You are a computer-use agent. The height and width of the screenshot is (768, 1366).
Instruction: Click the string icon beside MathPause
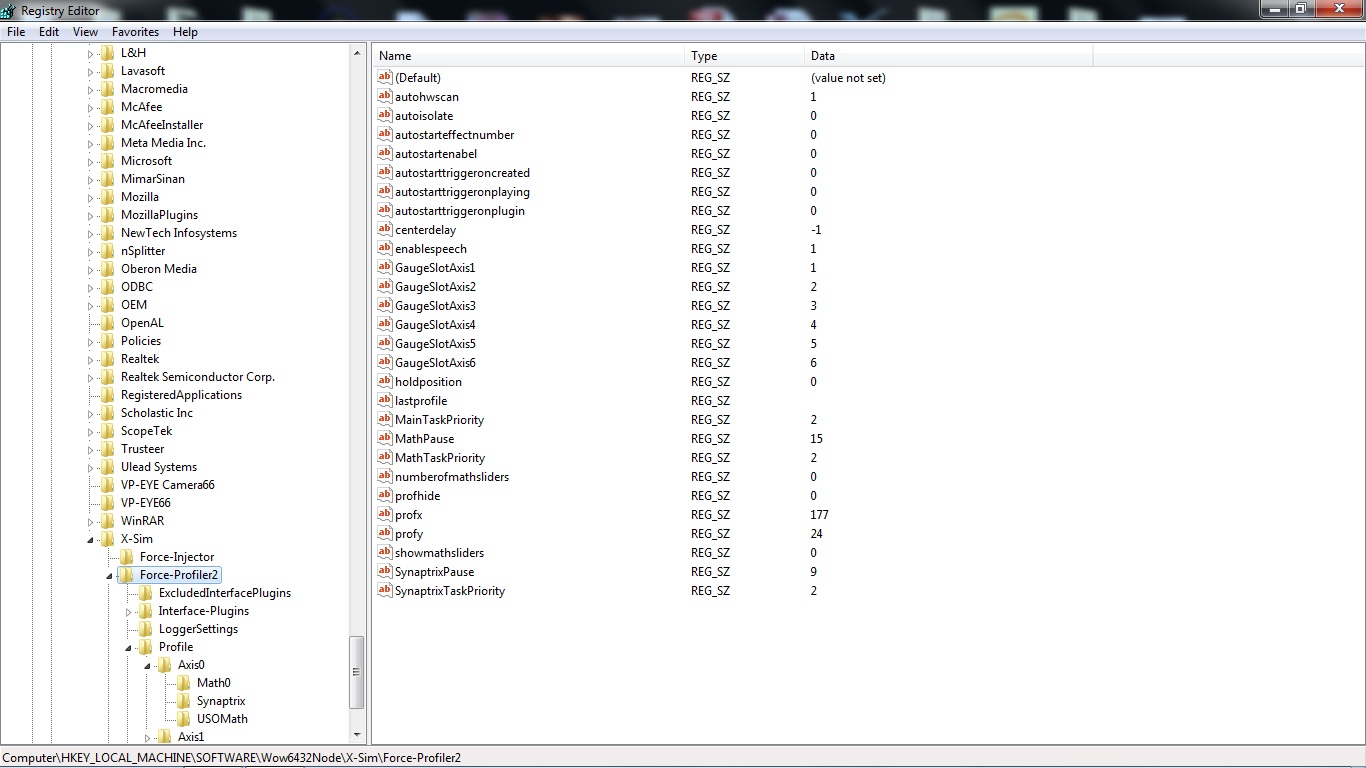coord(385,438)
